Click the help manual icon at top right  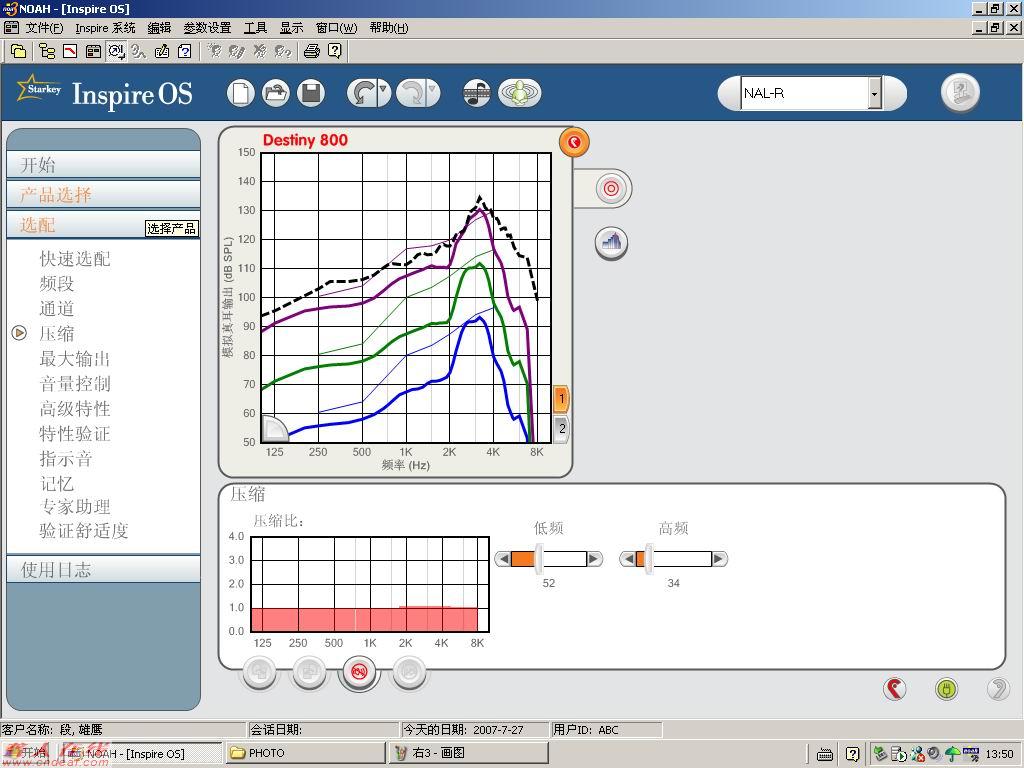coord(960,92)
